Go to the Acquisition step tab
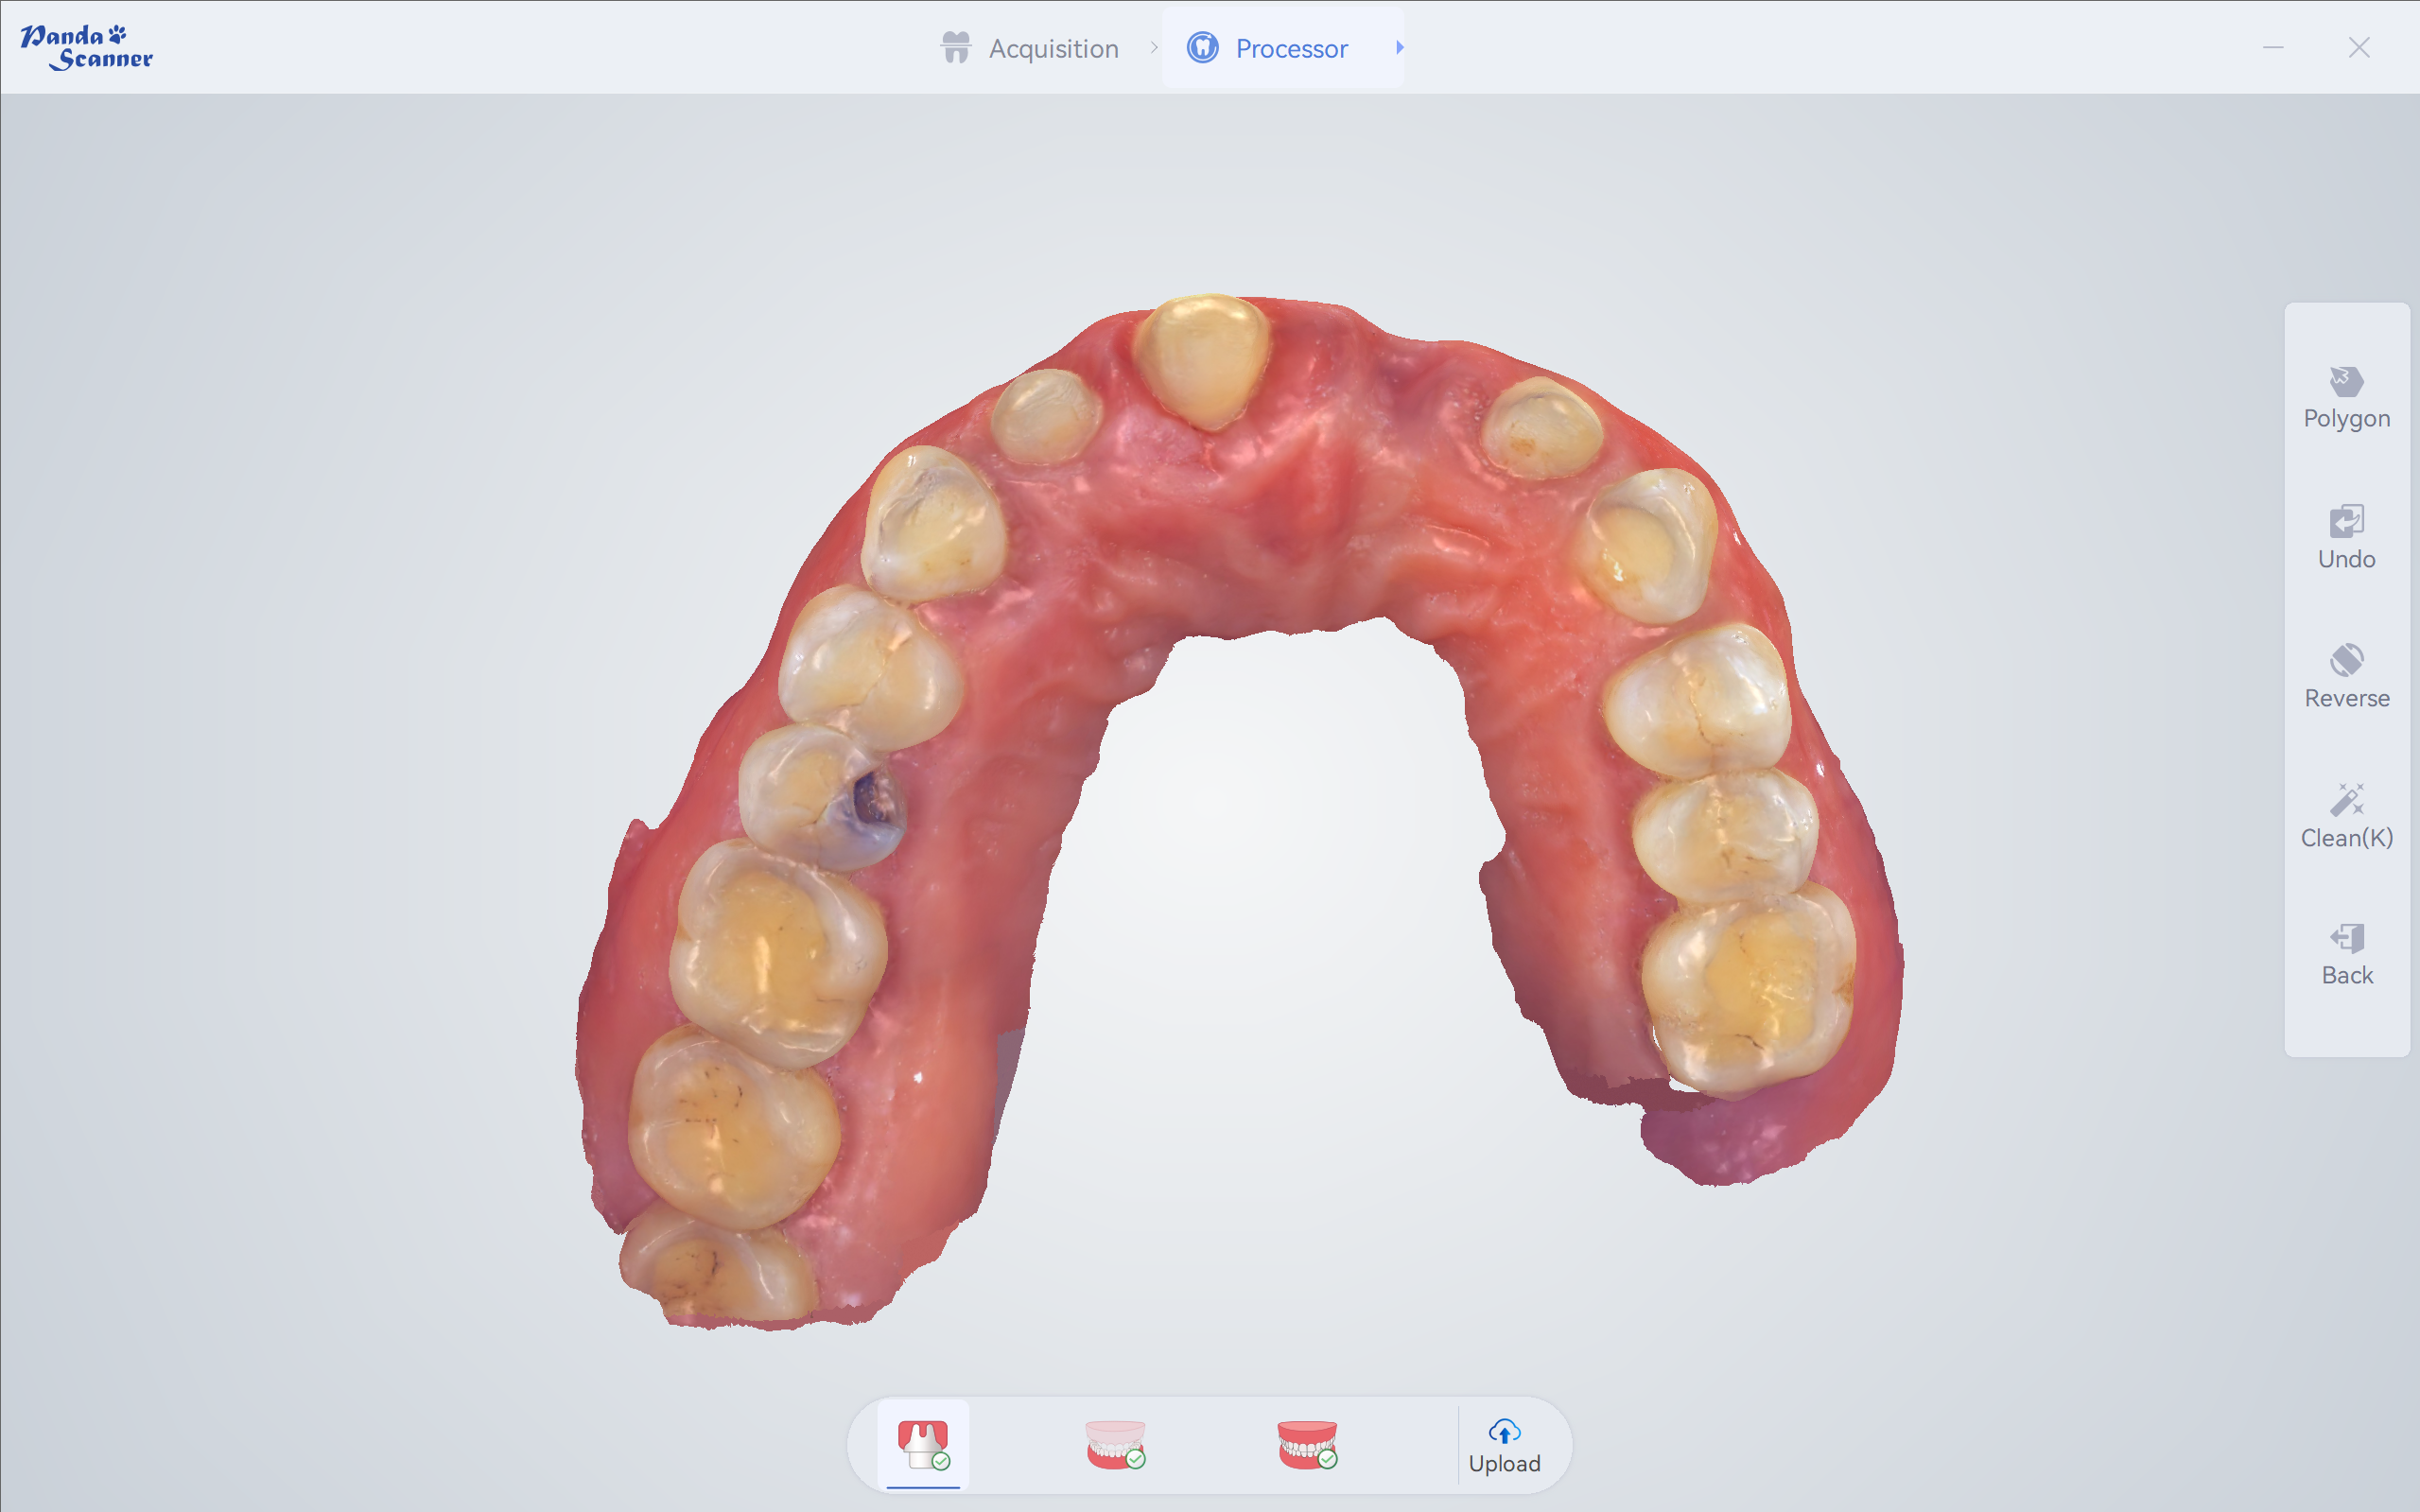This screenshot has width=2420, height=1512. pos(1053,48)
